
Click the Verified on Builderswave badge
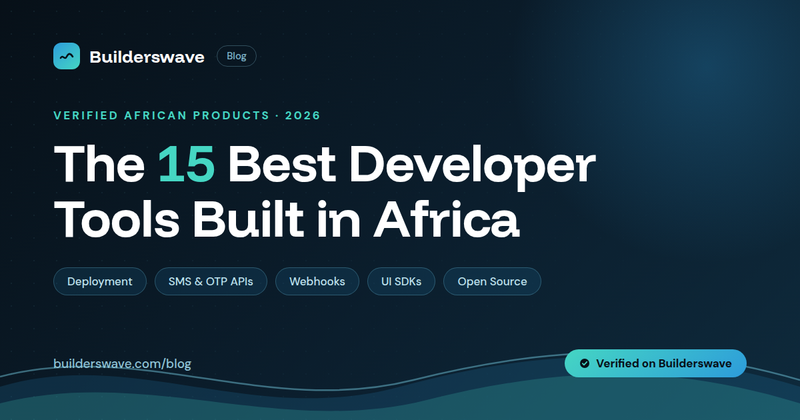pyautogui.click(x=655, y=363)
